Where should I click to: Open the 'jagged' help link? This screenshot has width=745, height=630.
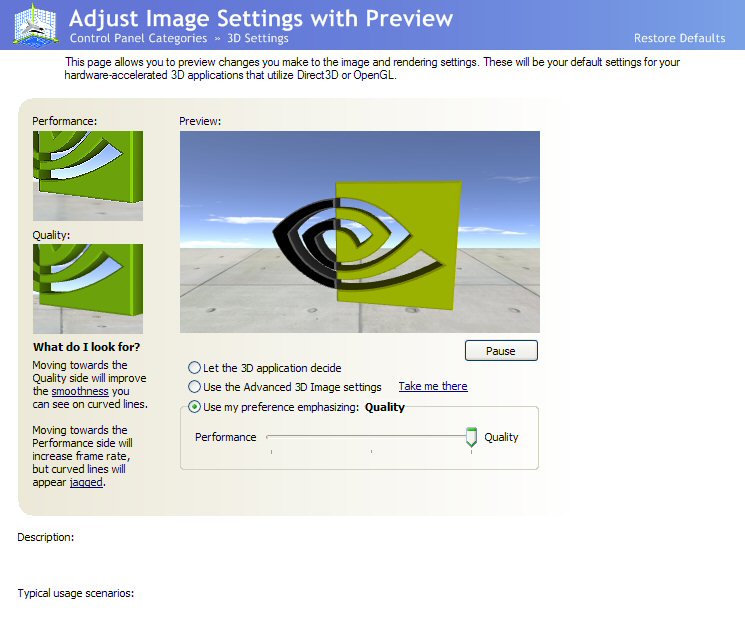pos(86,482)
